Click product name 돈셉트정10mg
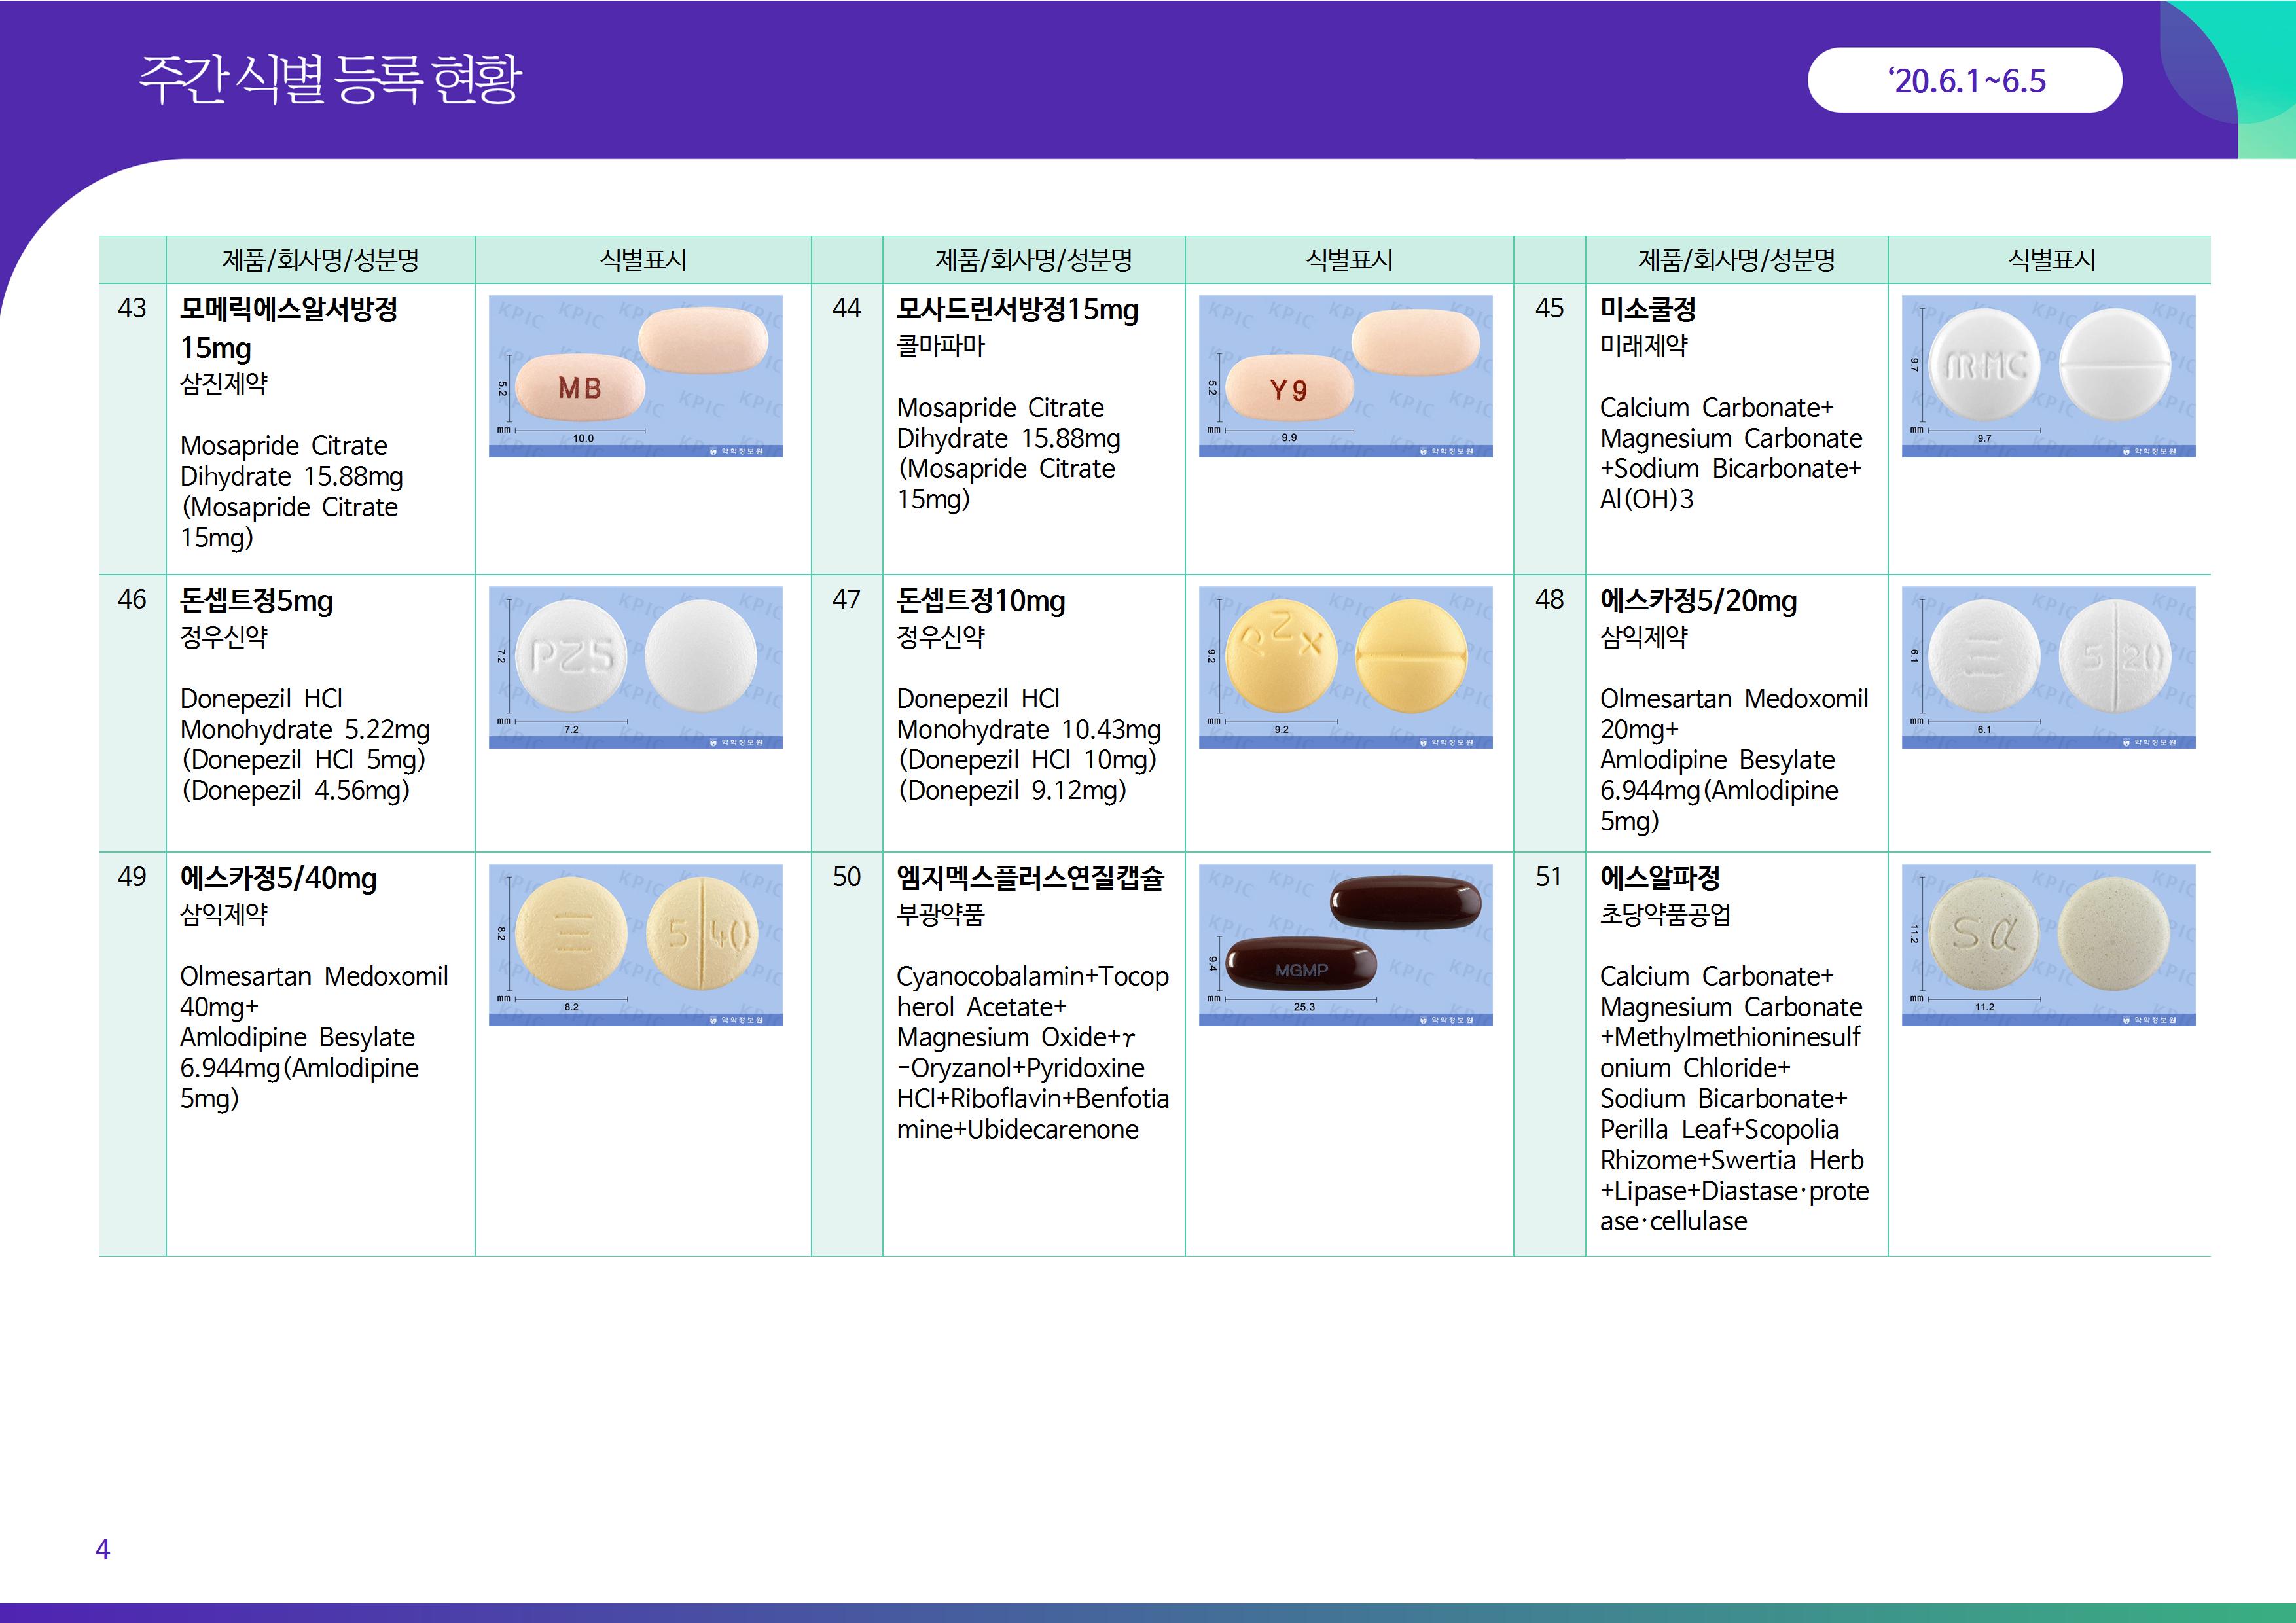2296x1623 pixels. point(980,601)
